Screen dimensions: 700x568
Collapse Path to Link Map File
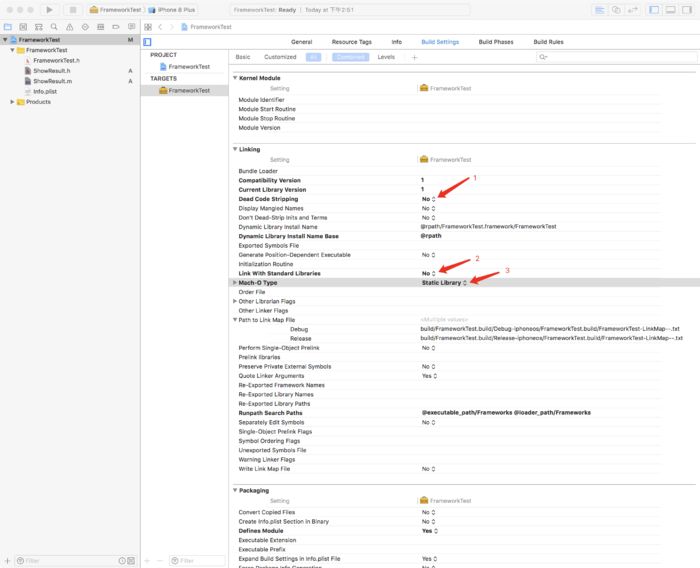[x=235, y=320]
